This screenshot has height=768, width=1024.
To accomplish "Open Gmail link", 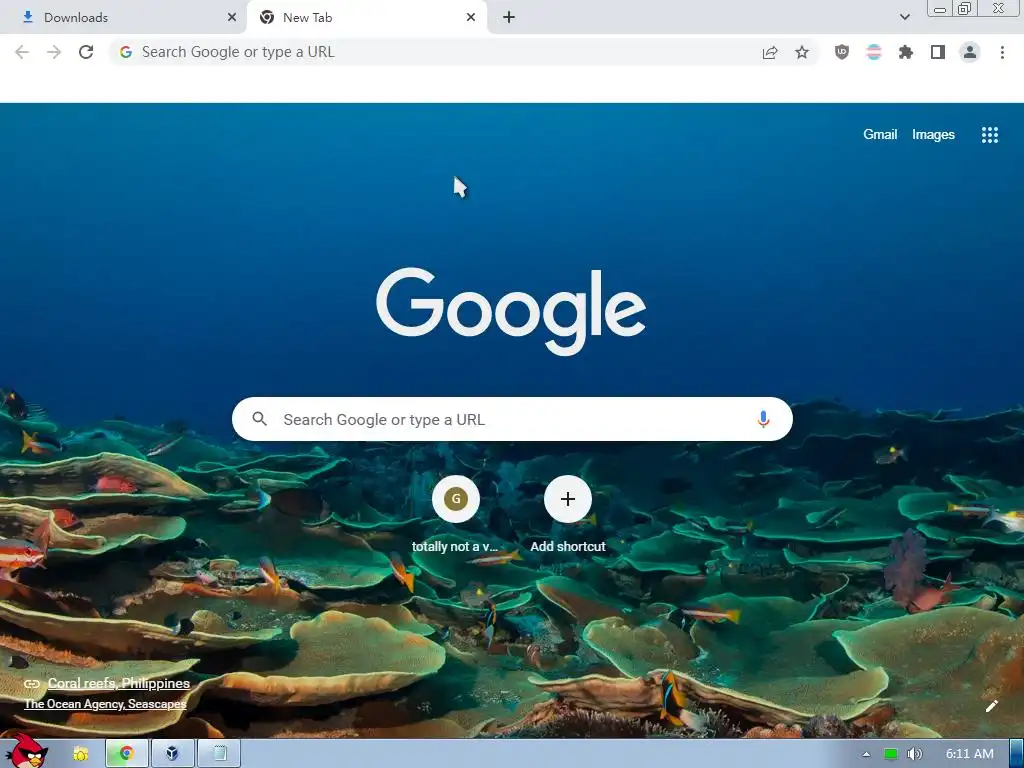I will point(880,135).
